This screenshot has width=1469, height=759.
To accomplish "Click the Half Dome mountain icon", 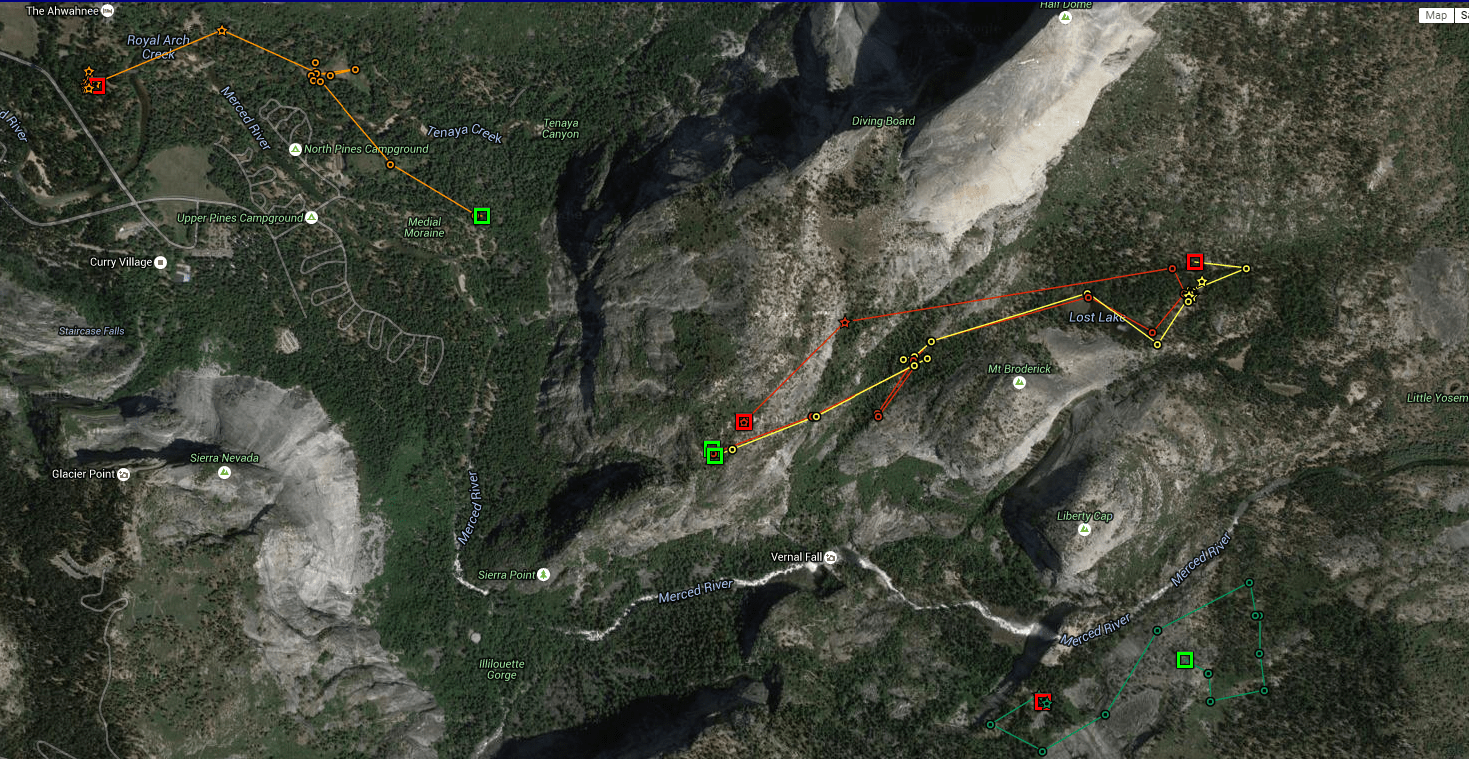I will pyautogui.click(x=1066, y=17).
